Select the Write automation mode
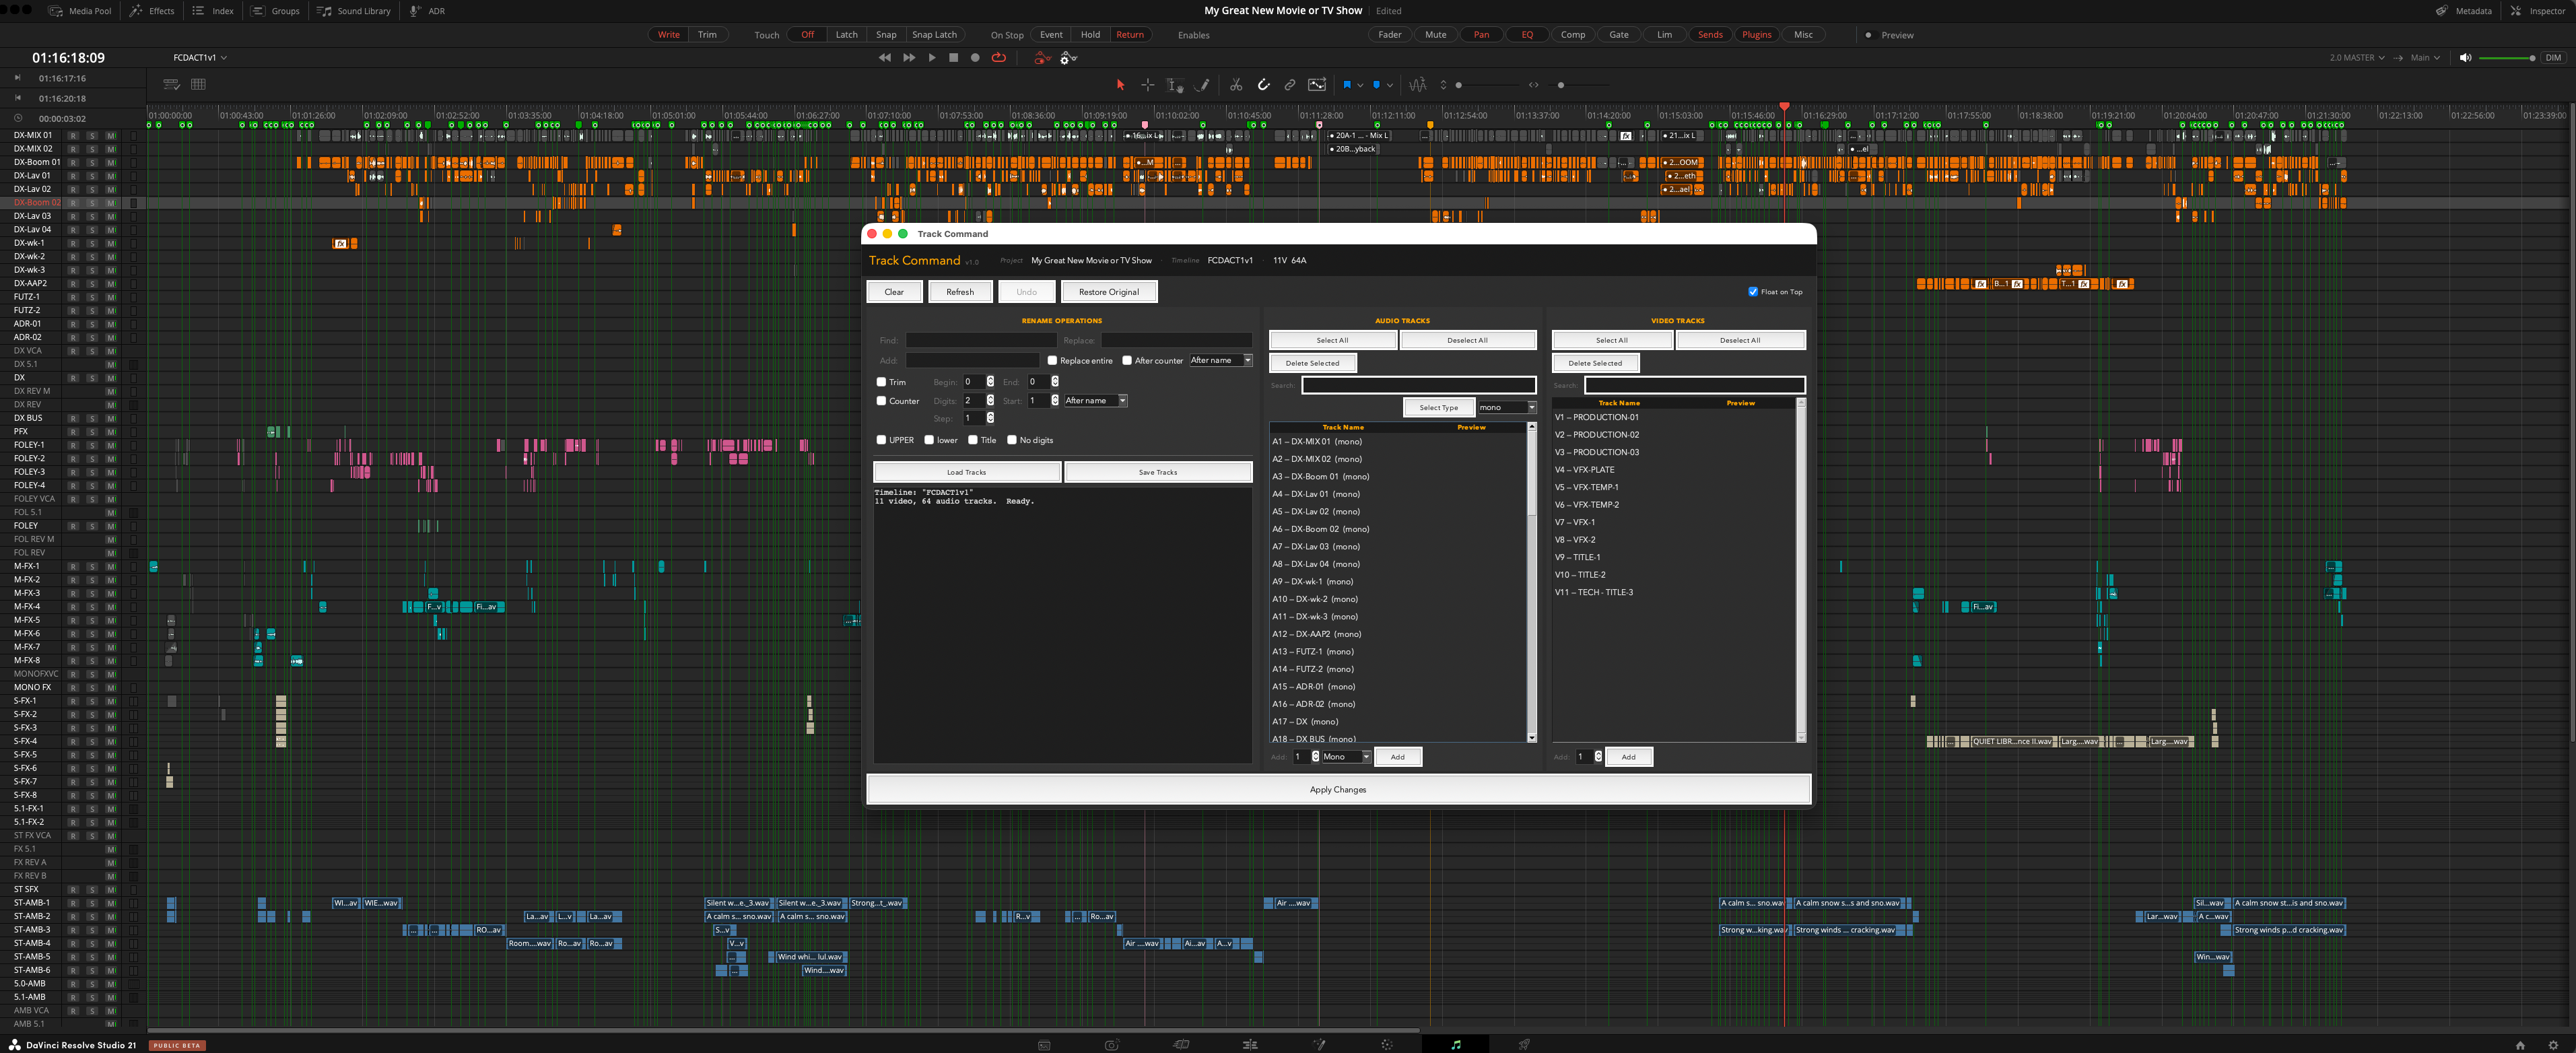Viewport: 2576px width, 1053px height. point(668,35)
